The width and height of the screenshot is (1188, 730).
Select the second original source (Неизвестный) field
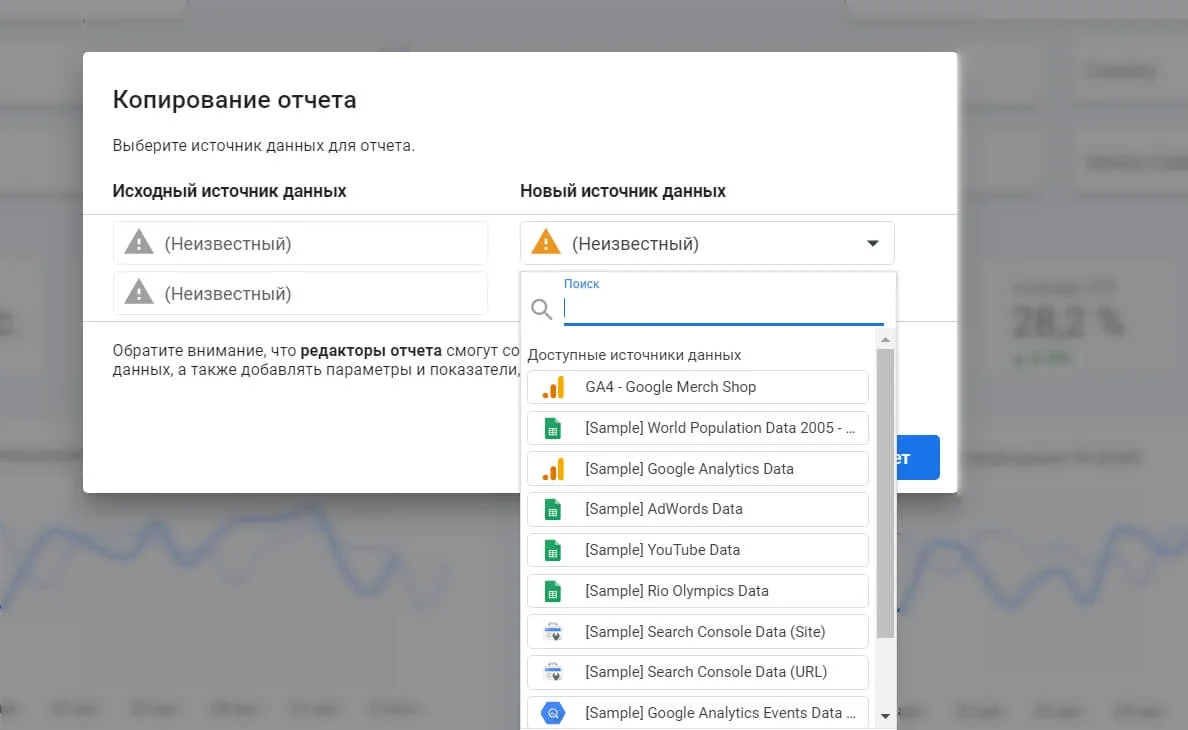300,293
